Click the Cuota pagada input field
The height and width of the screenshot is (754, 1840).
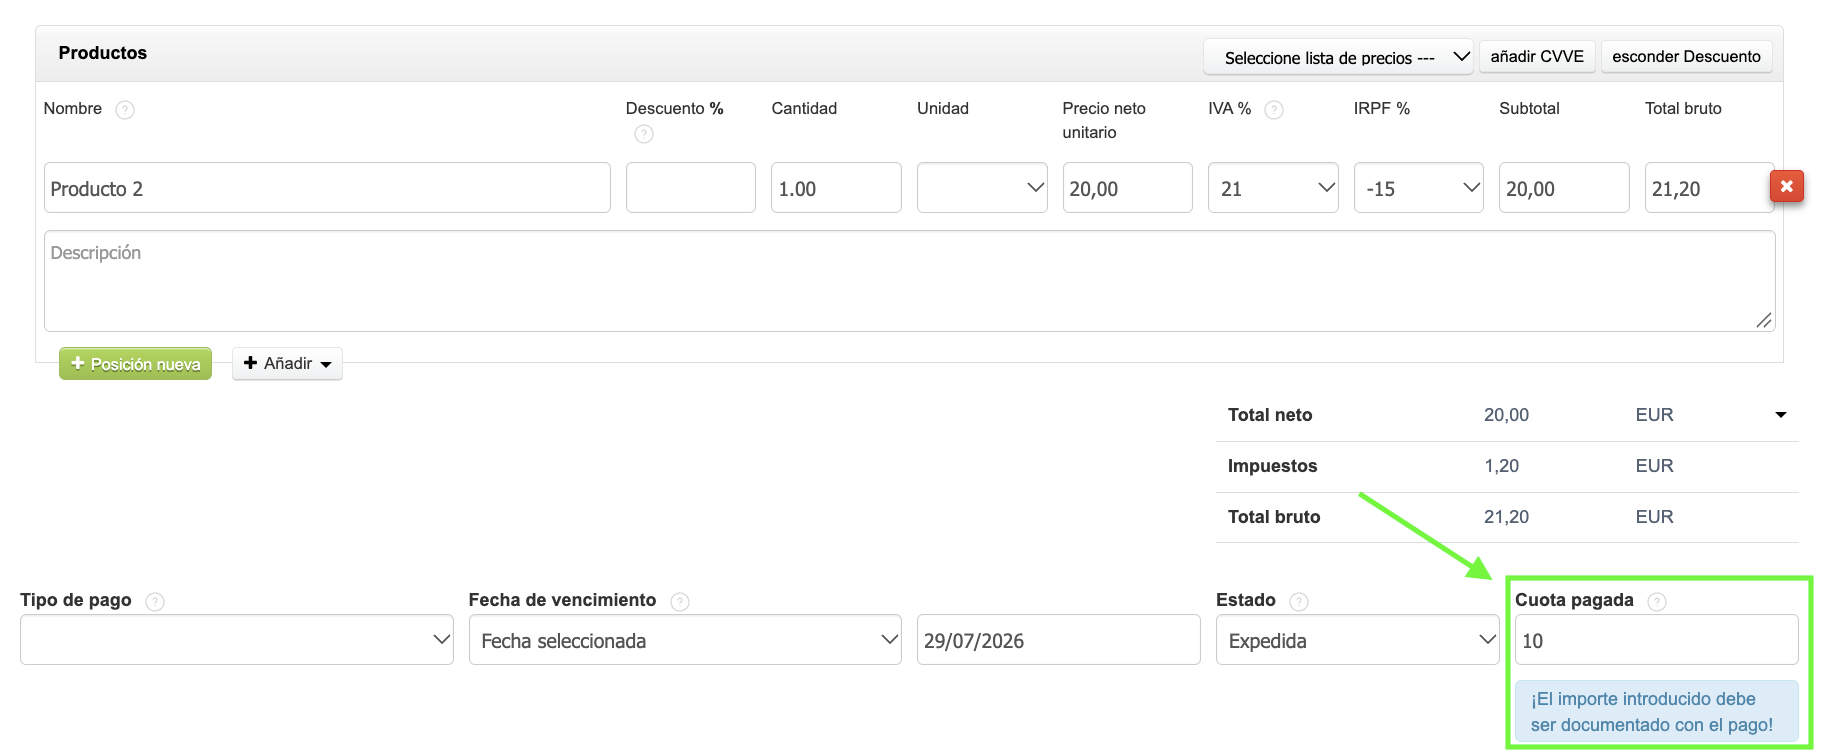pyautogui.click(x=1657, y=640)
